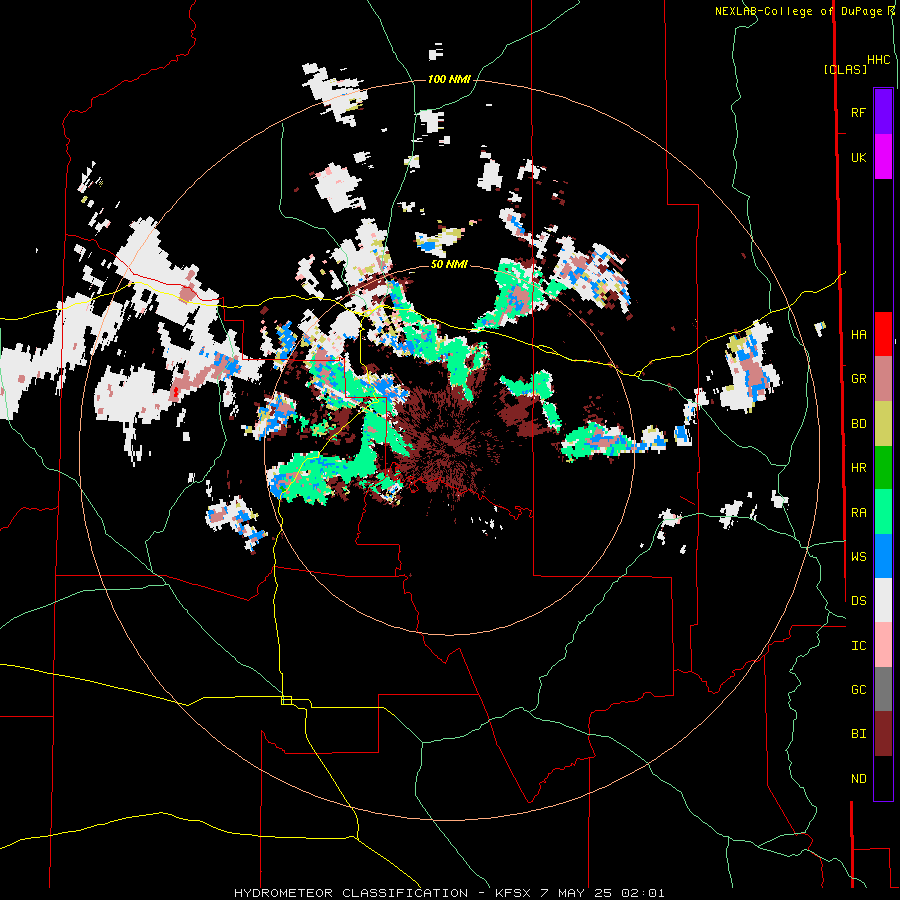This screenshot has width=900, height=900.
Task: Pick the bright green RA rain swatch
Action: pyautogui.click(x=883, y=512)
